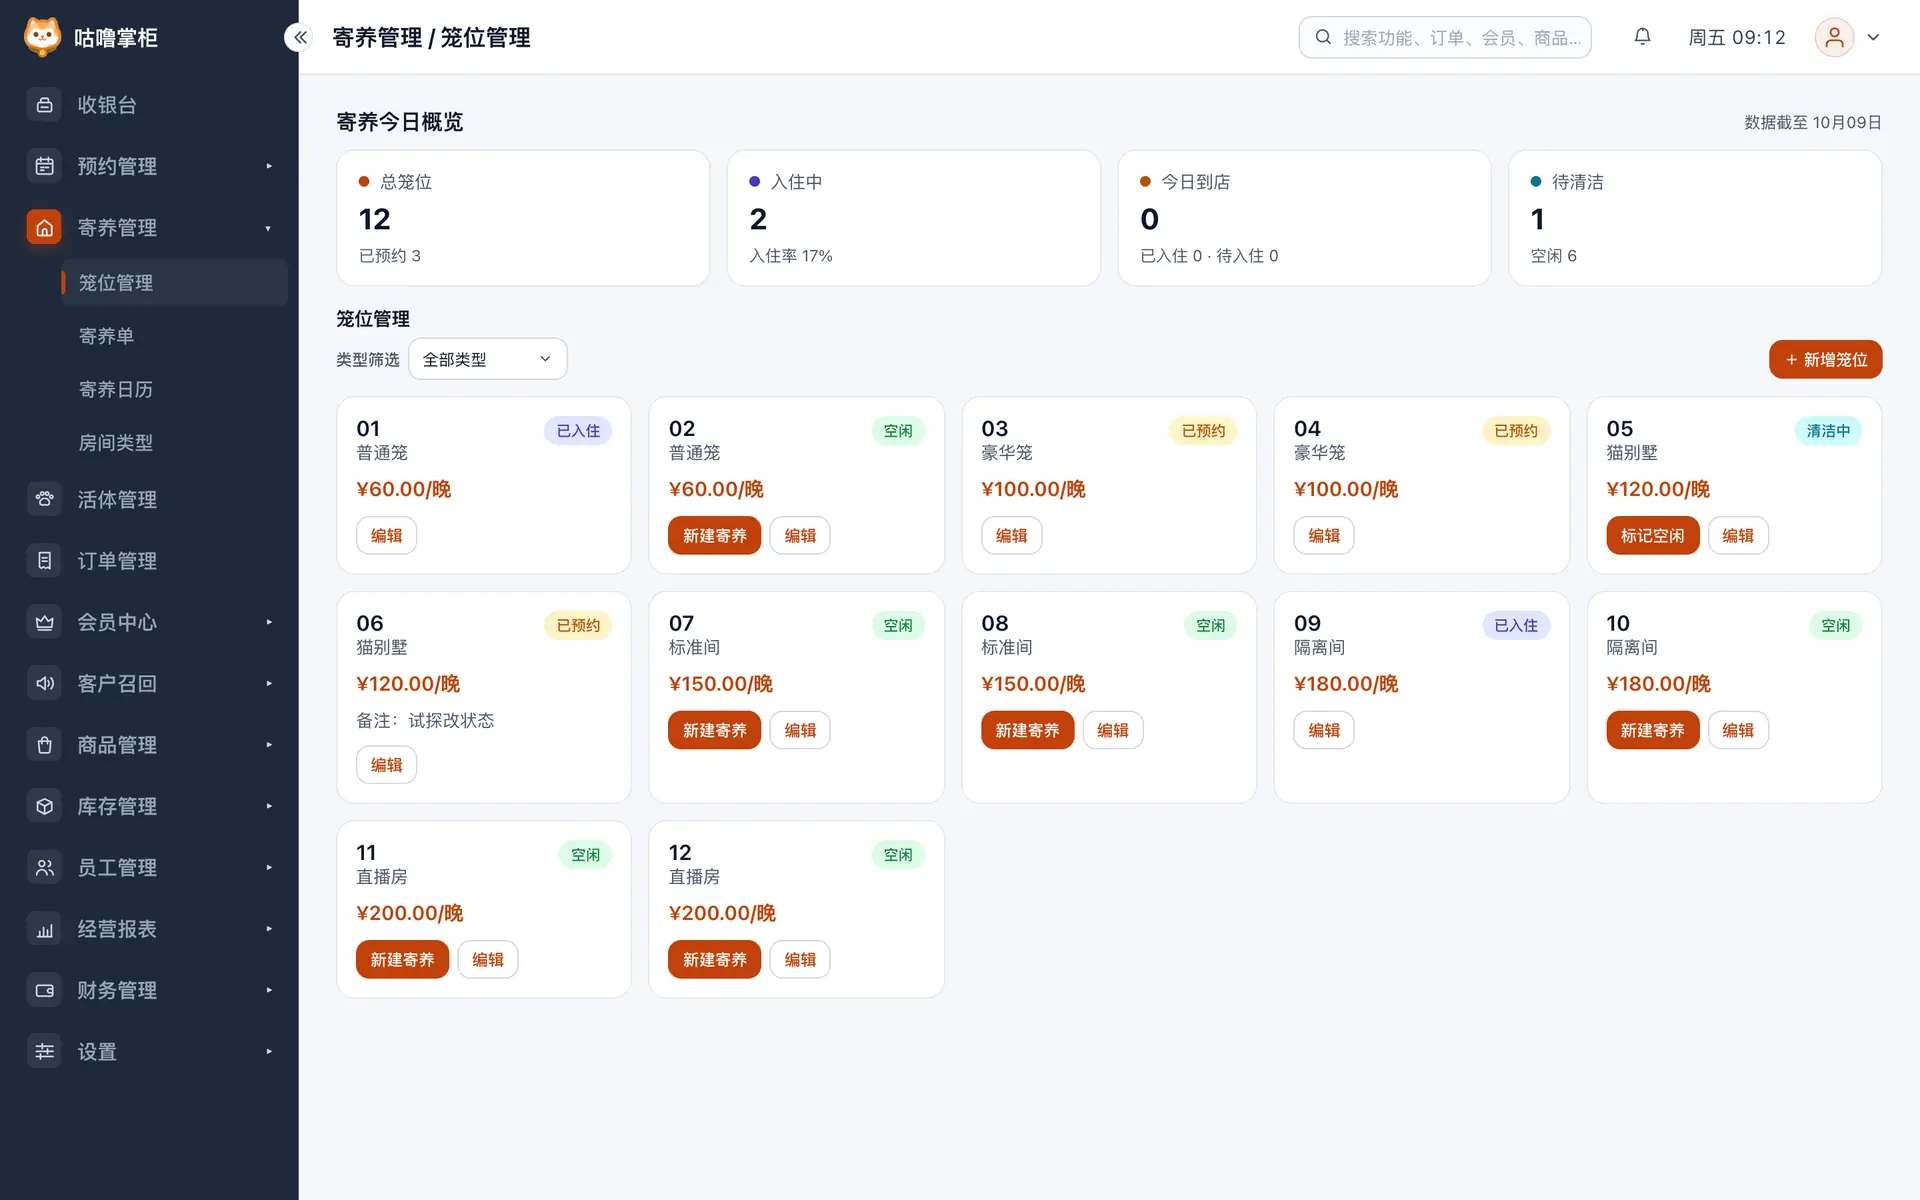Click the 客户召回 speaker icon
1920x1200 pixels.
pos(44,684)
